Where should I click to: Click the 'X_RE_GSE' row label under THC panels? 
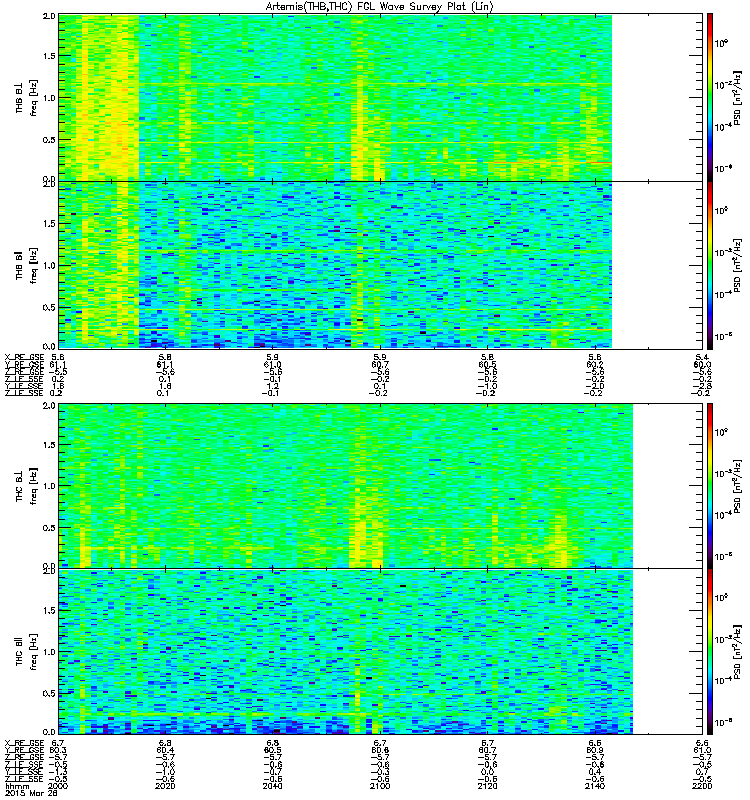(24, 743)
